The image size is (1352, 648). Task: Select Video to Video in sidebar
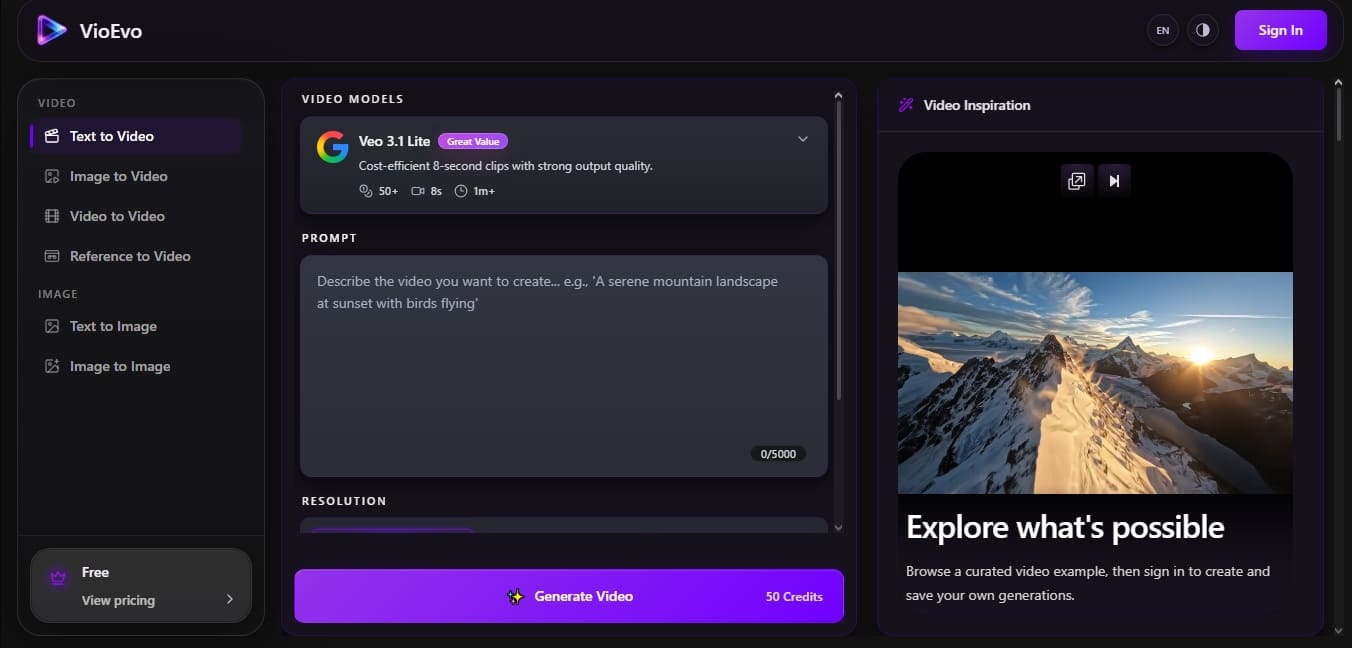136,216
